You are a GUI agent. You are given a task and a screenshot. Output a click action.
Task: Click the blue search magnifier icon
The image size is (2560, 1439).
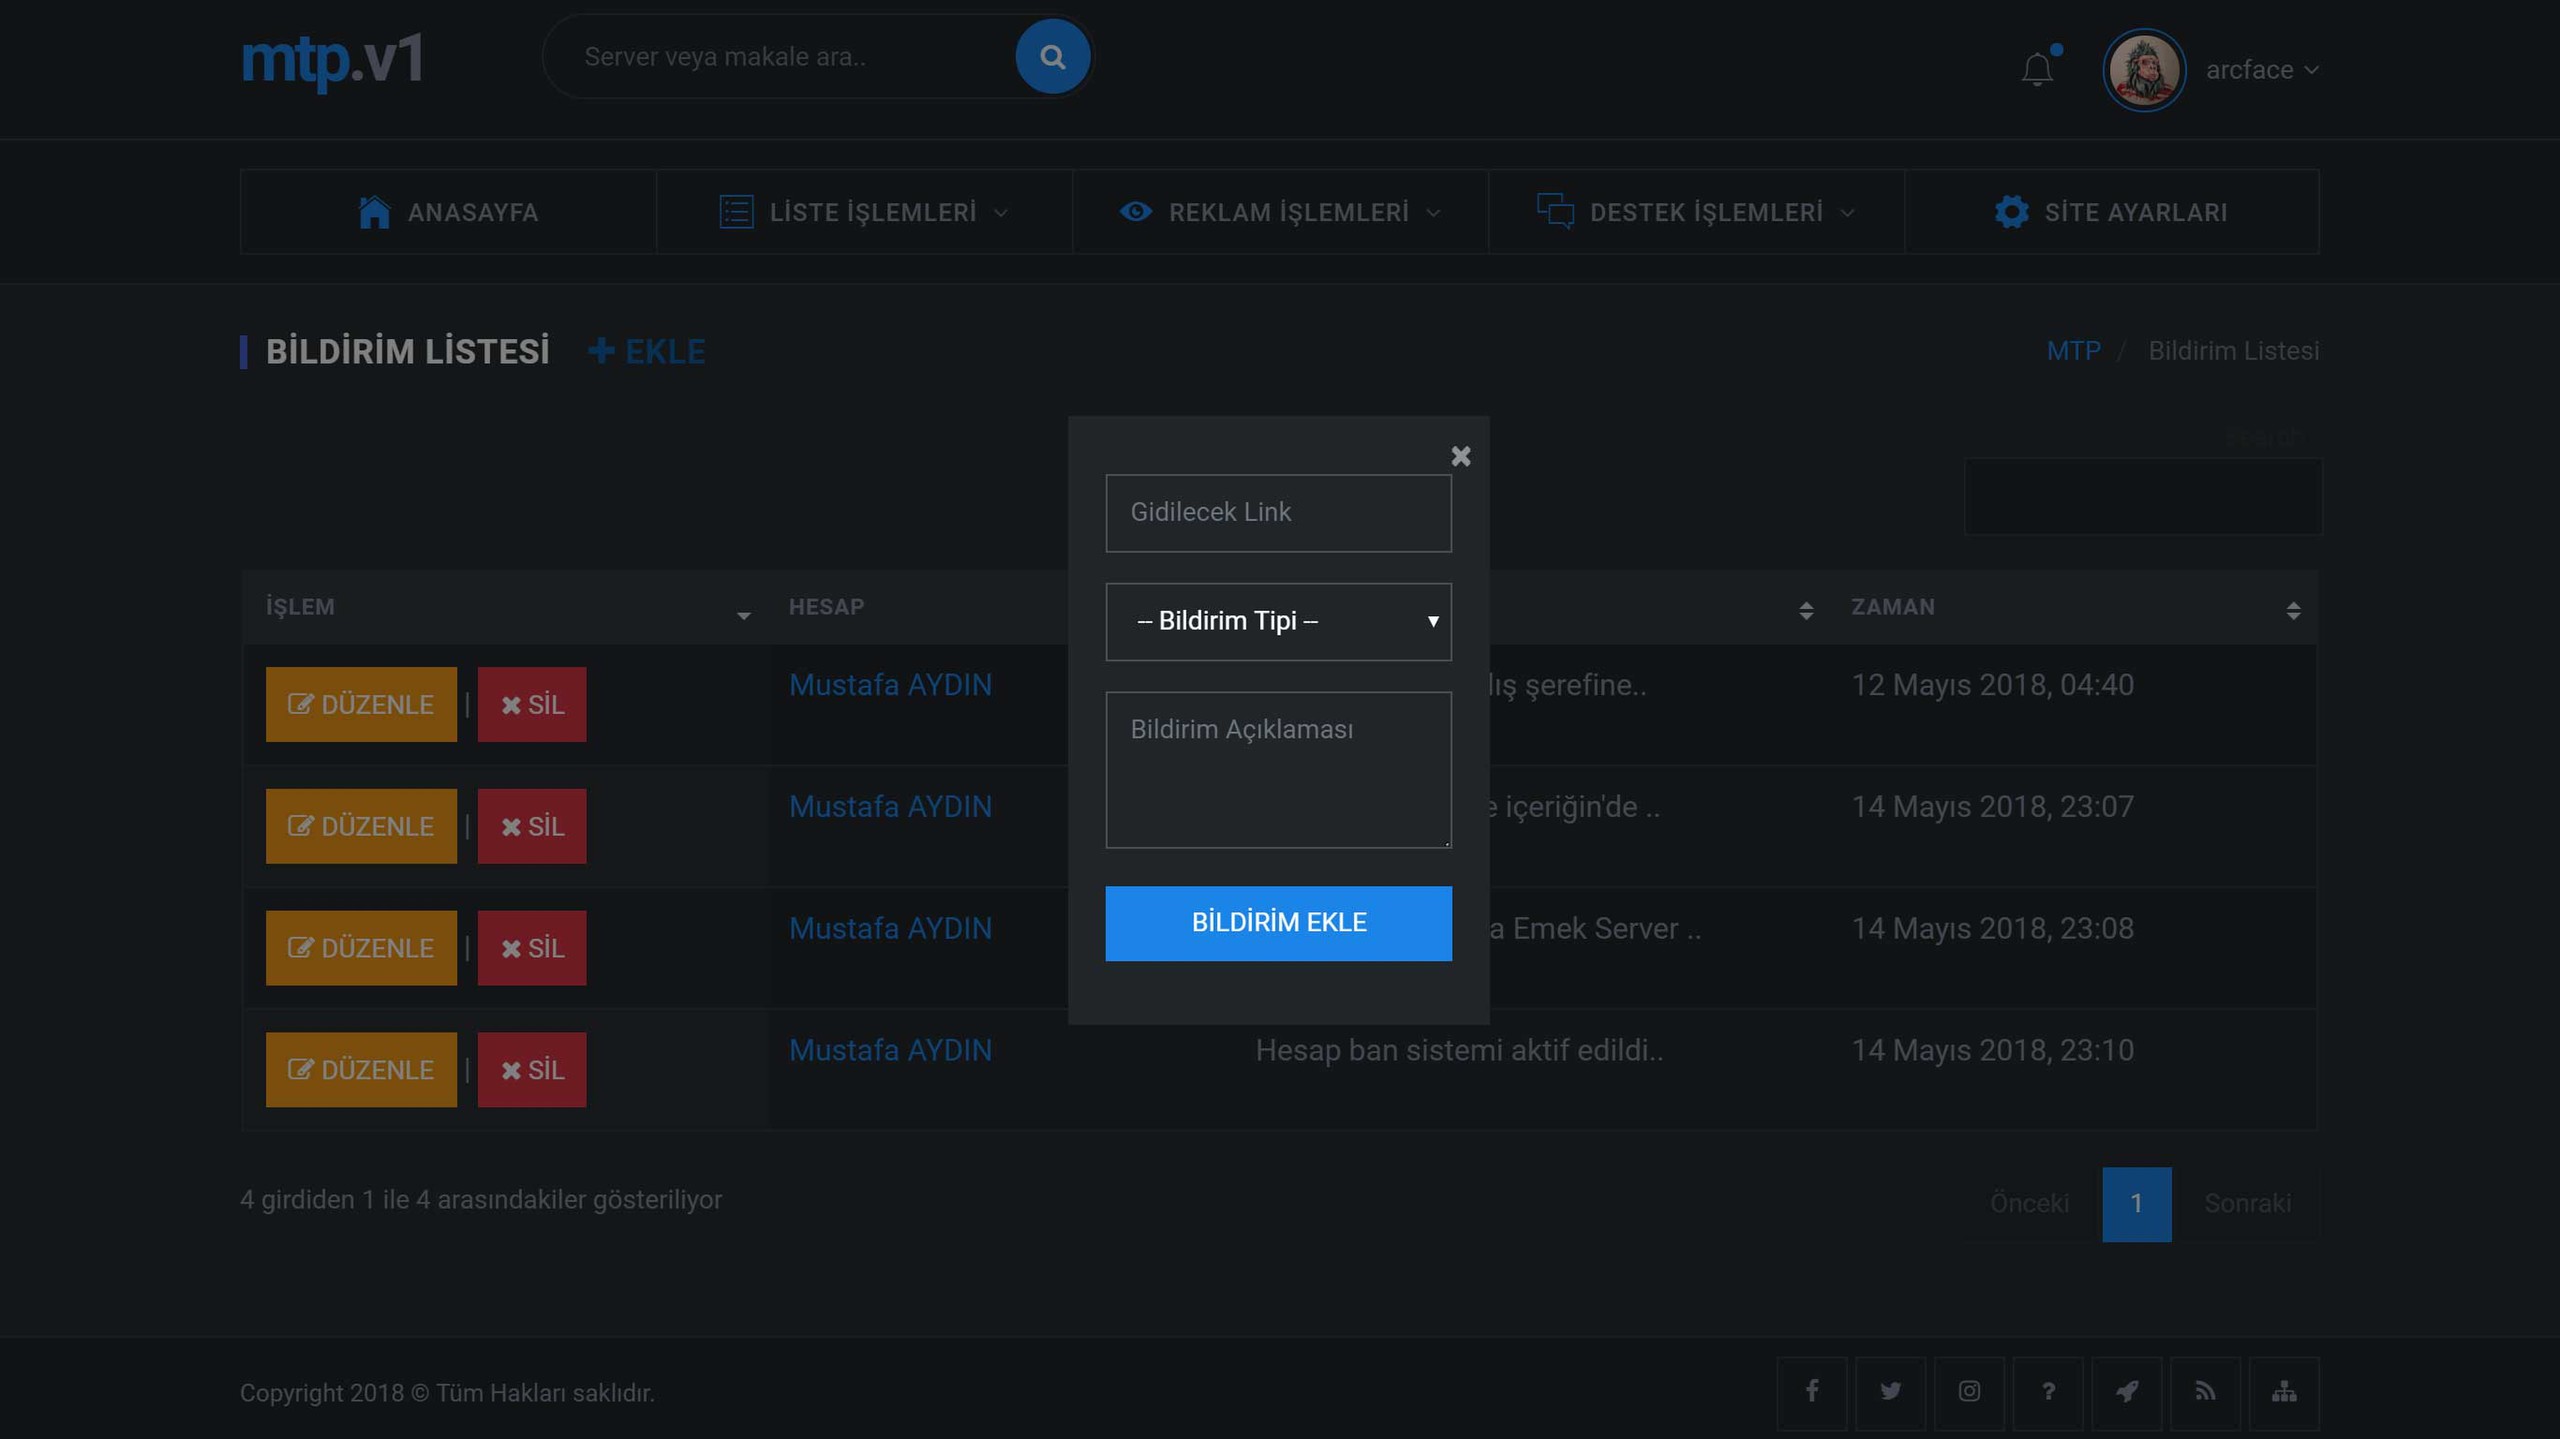[x=1052, y=57]
